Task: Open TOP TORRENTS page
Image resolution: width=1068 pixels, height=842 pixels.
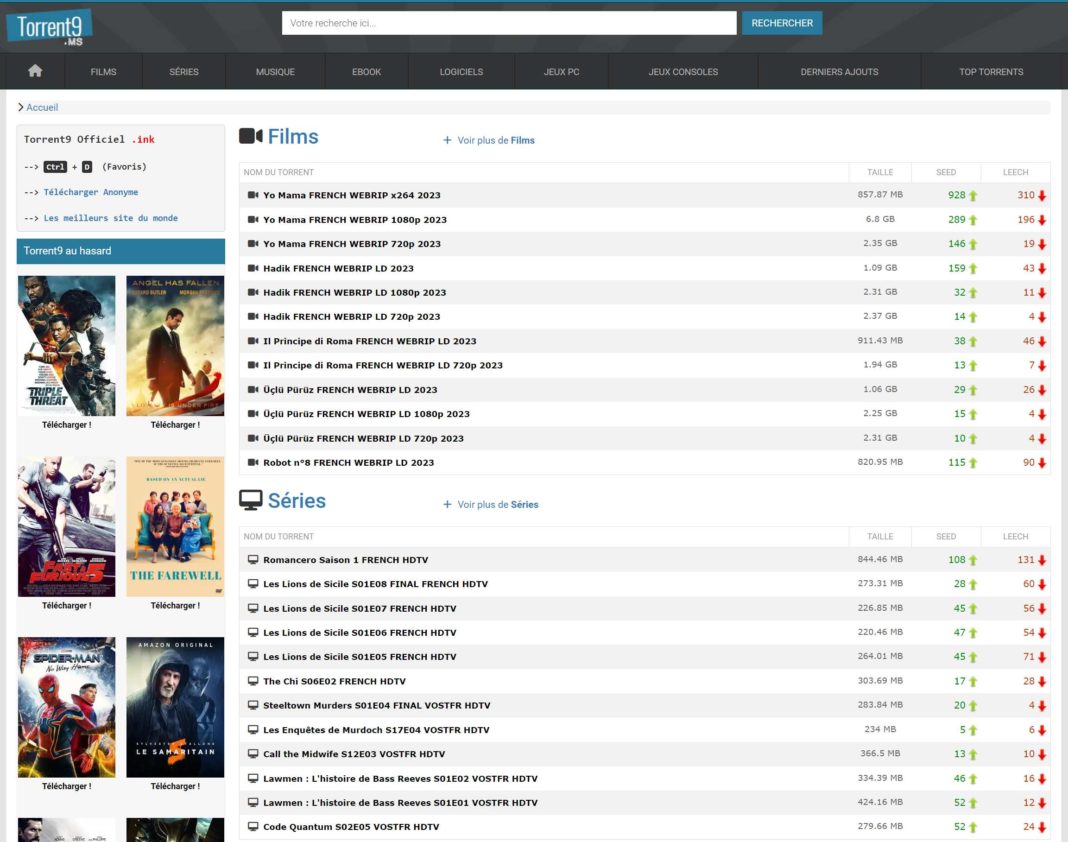Action: coord(991,72)
